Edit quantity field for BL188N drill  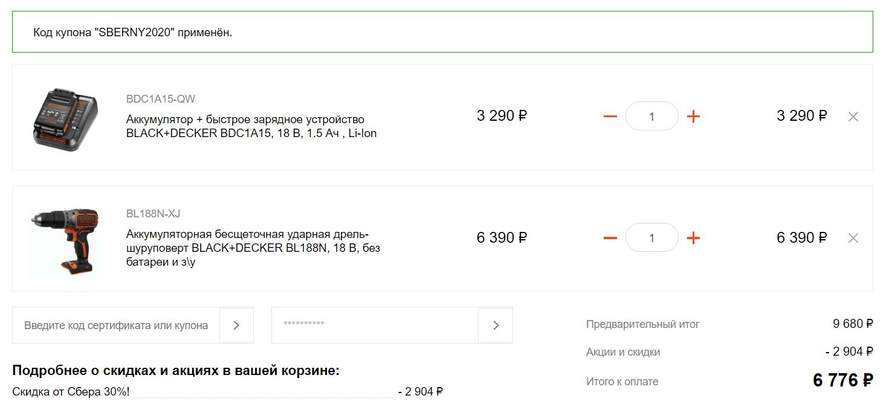[652, 238]
